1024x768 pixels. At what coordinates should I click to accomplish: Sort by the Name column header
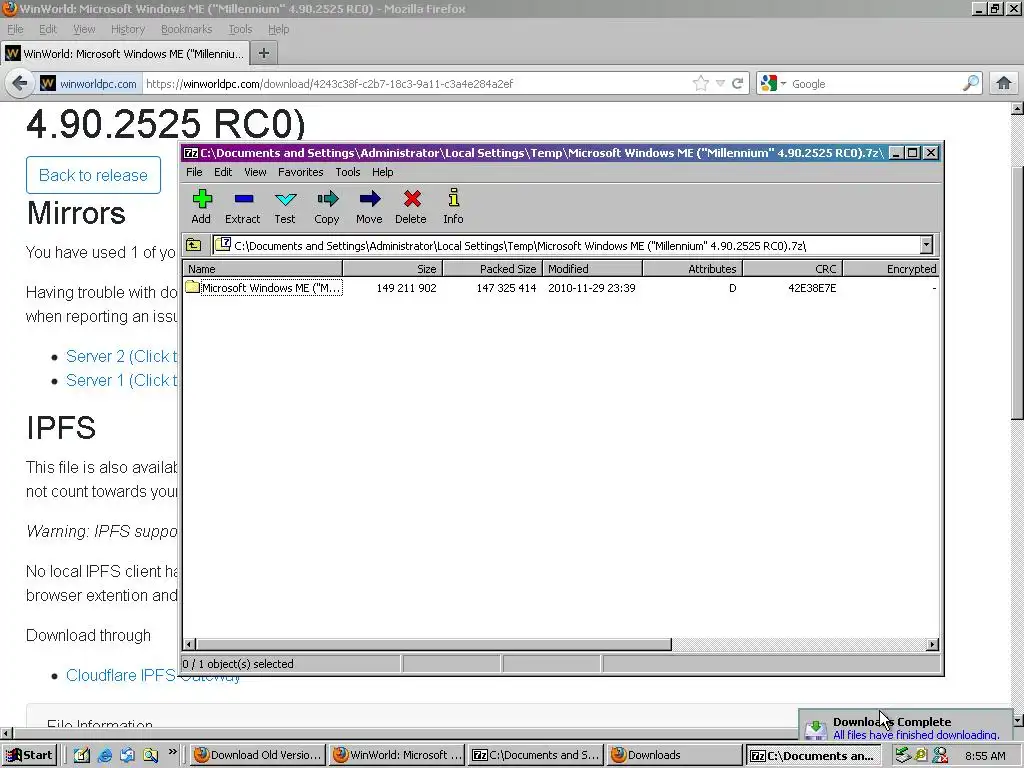[263, 268]
